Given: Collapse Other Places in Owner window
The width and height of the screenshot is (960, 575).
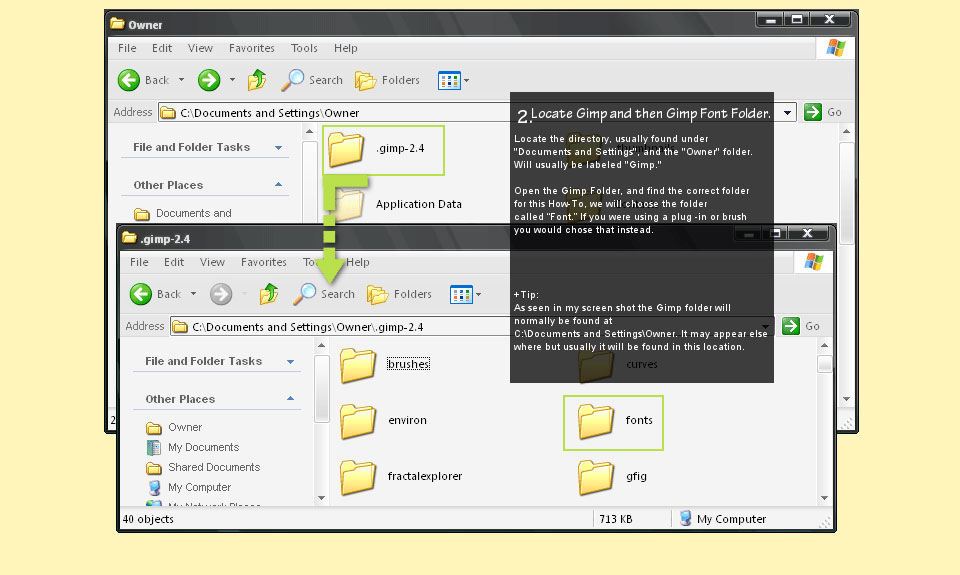Looking at the screenshot, I should (279, 184).
